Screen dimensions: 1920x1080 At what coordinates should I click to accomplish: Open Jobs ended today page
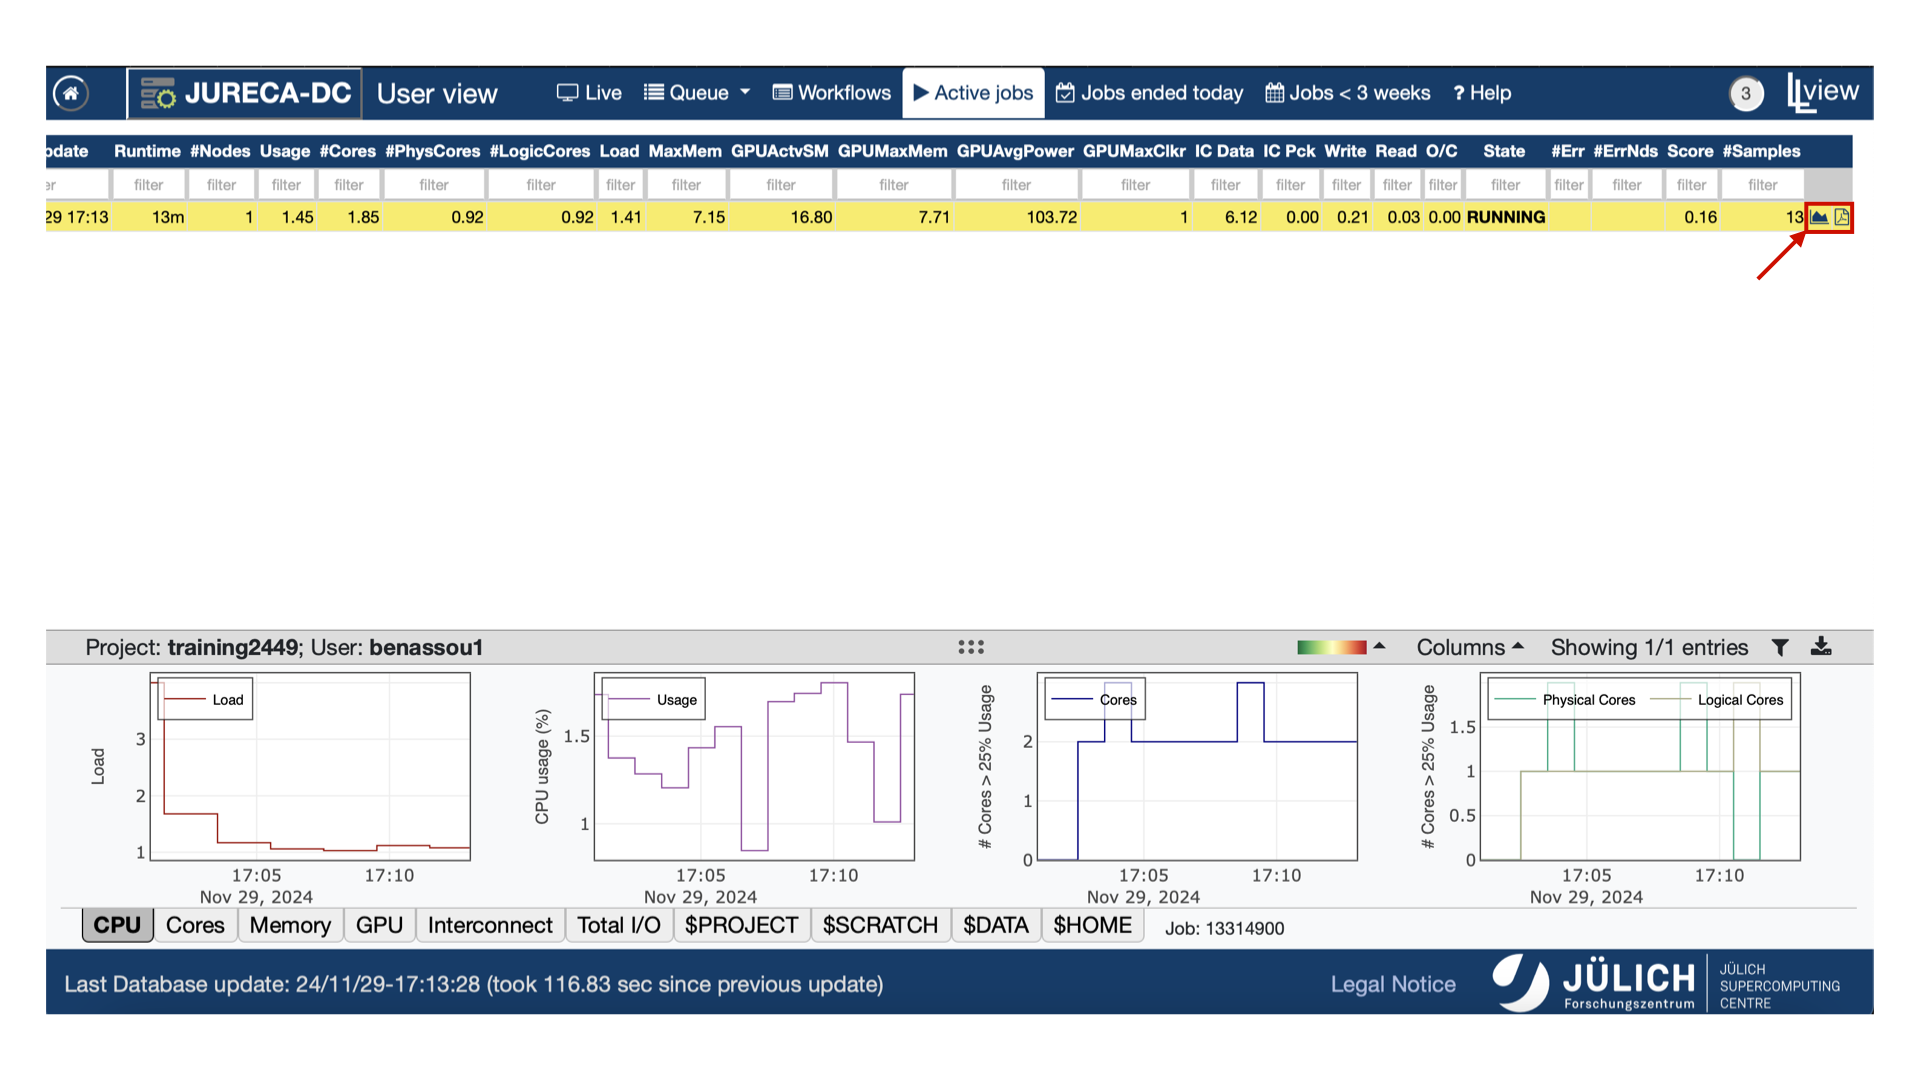(x=1149, y=93)
